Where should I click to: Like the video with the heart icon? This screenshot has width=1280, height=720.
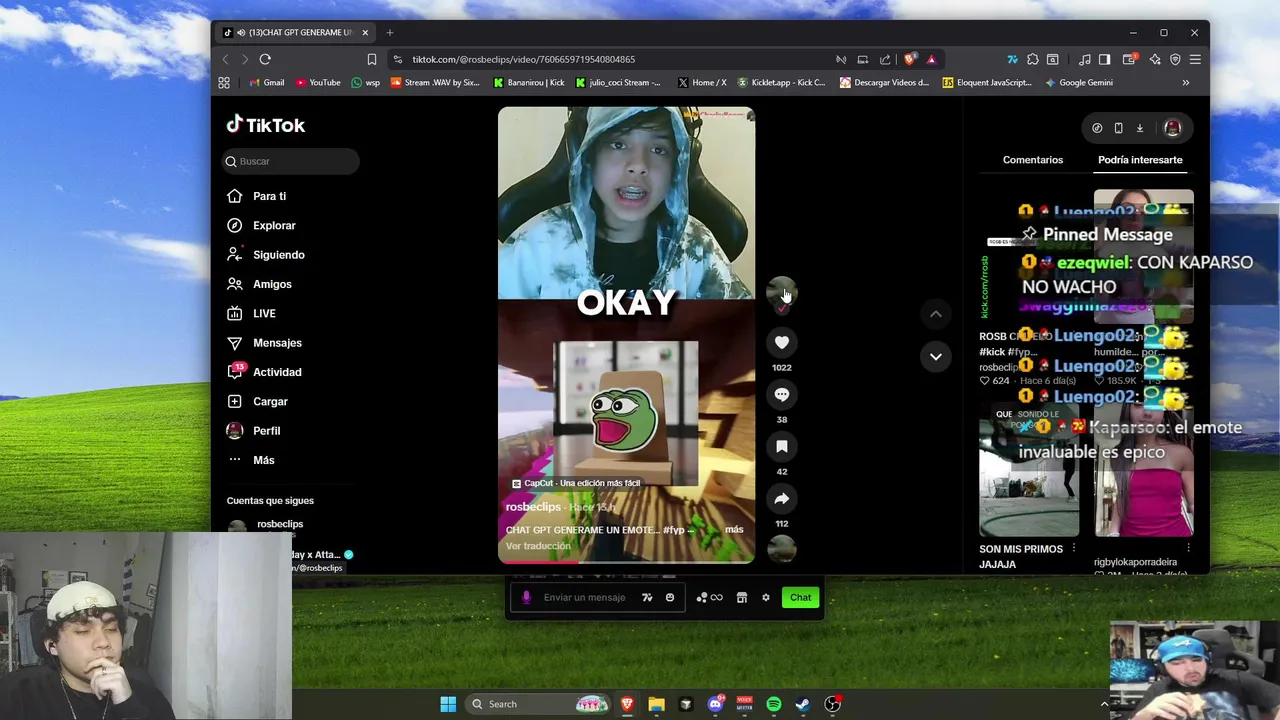[x=782, y=342]
